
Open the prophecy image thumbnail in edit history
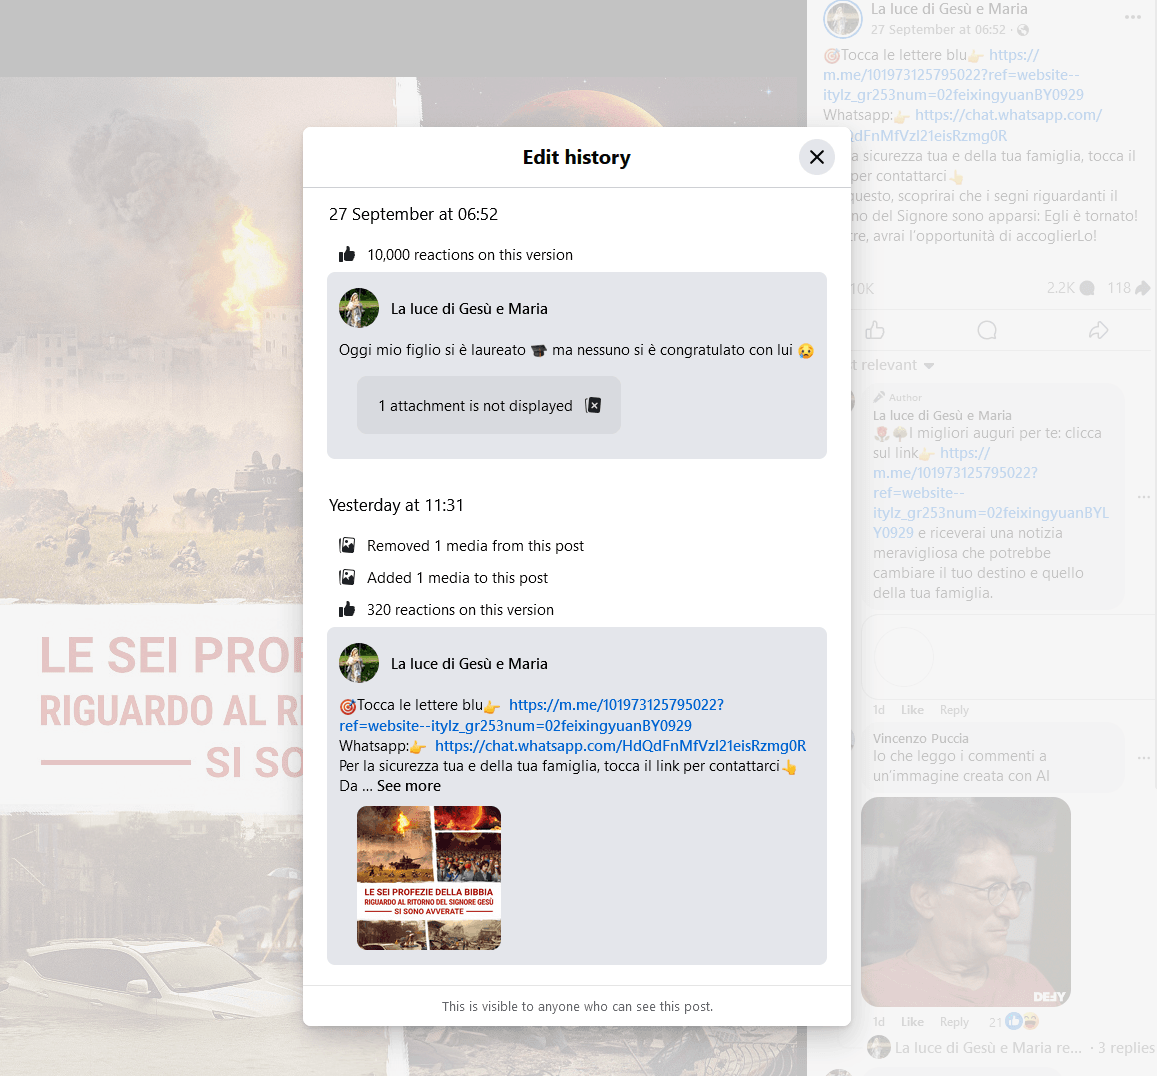(429, 877)
